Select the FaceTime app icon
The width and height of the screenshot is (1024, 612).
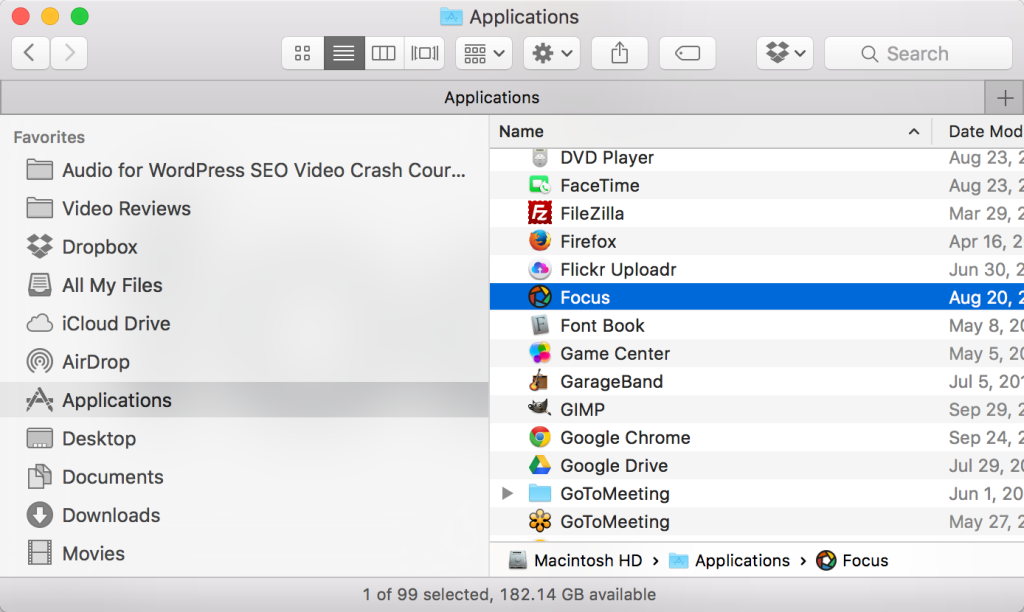coord(539,185)
